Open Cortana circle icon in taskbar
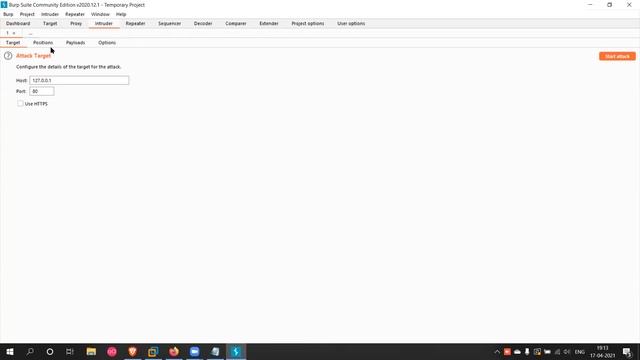This screenshot has height=360, width=640. coord(50,351)
